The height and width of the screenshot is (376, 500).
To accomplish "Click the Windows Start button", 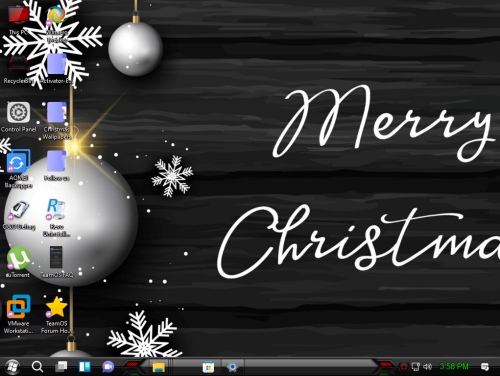I will 12,367.
